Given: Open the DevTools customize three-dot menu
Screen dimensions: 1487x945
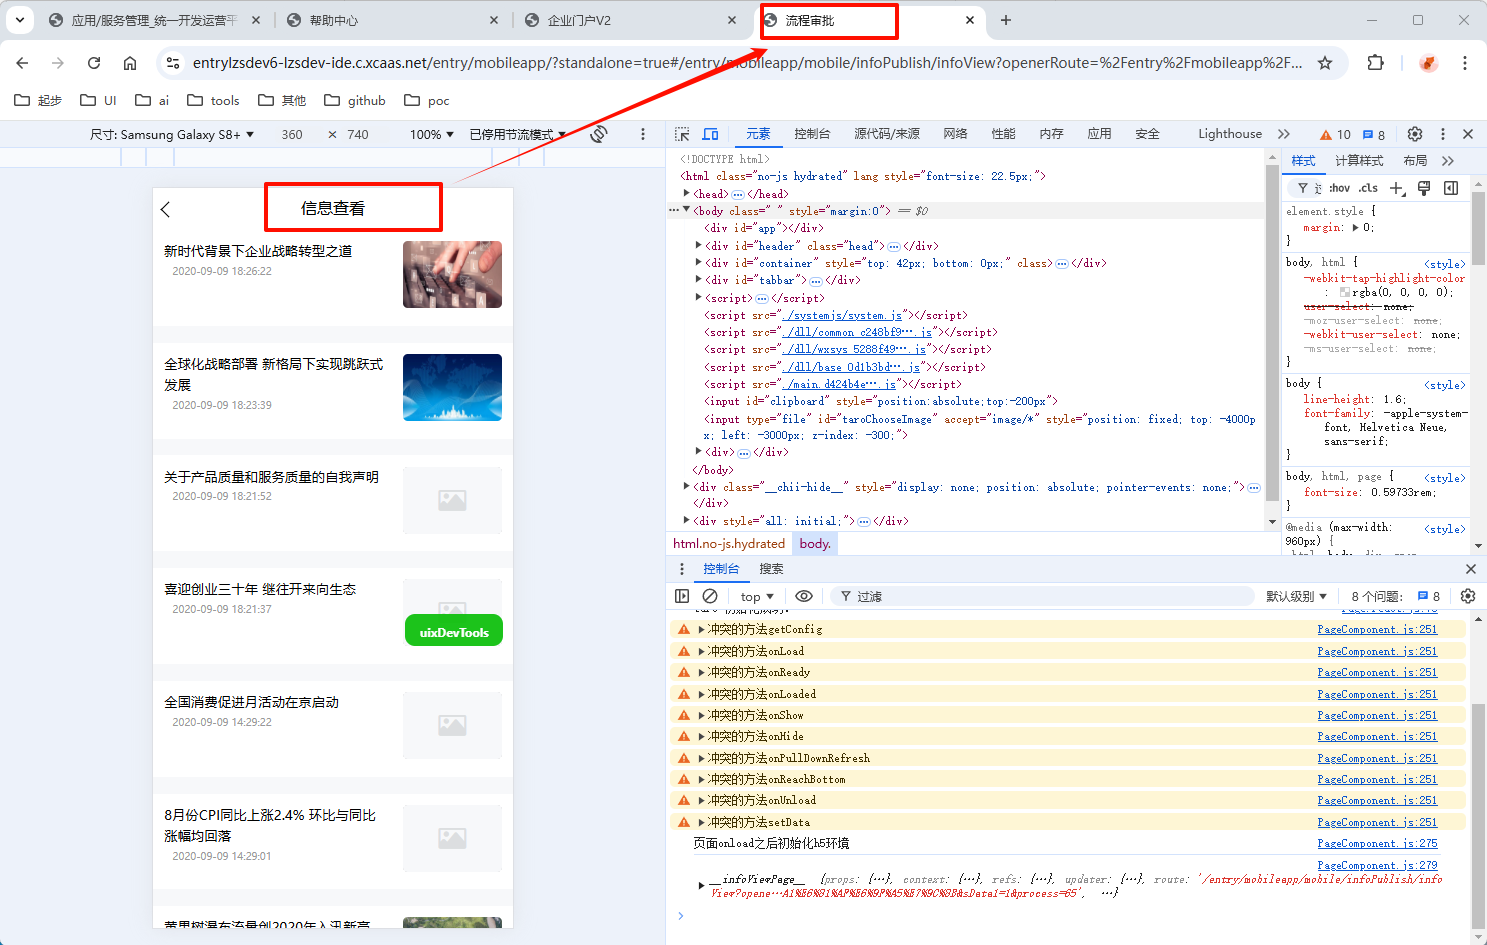Looking at the screenshot, I should pyautogui.click(x=1442, y=134).
